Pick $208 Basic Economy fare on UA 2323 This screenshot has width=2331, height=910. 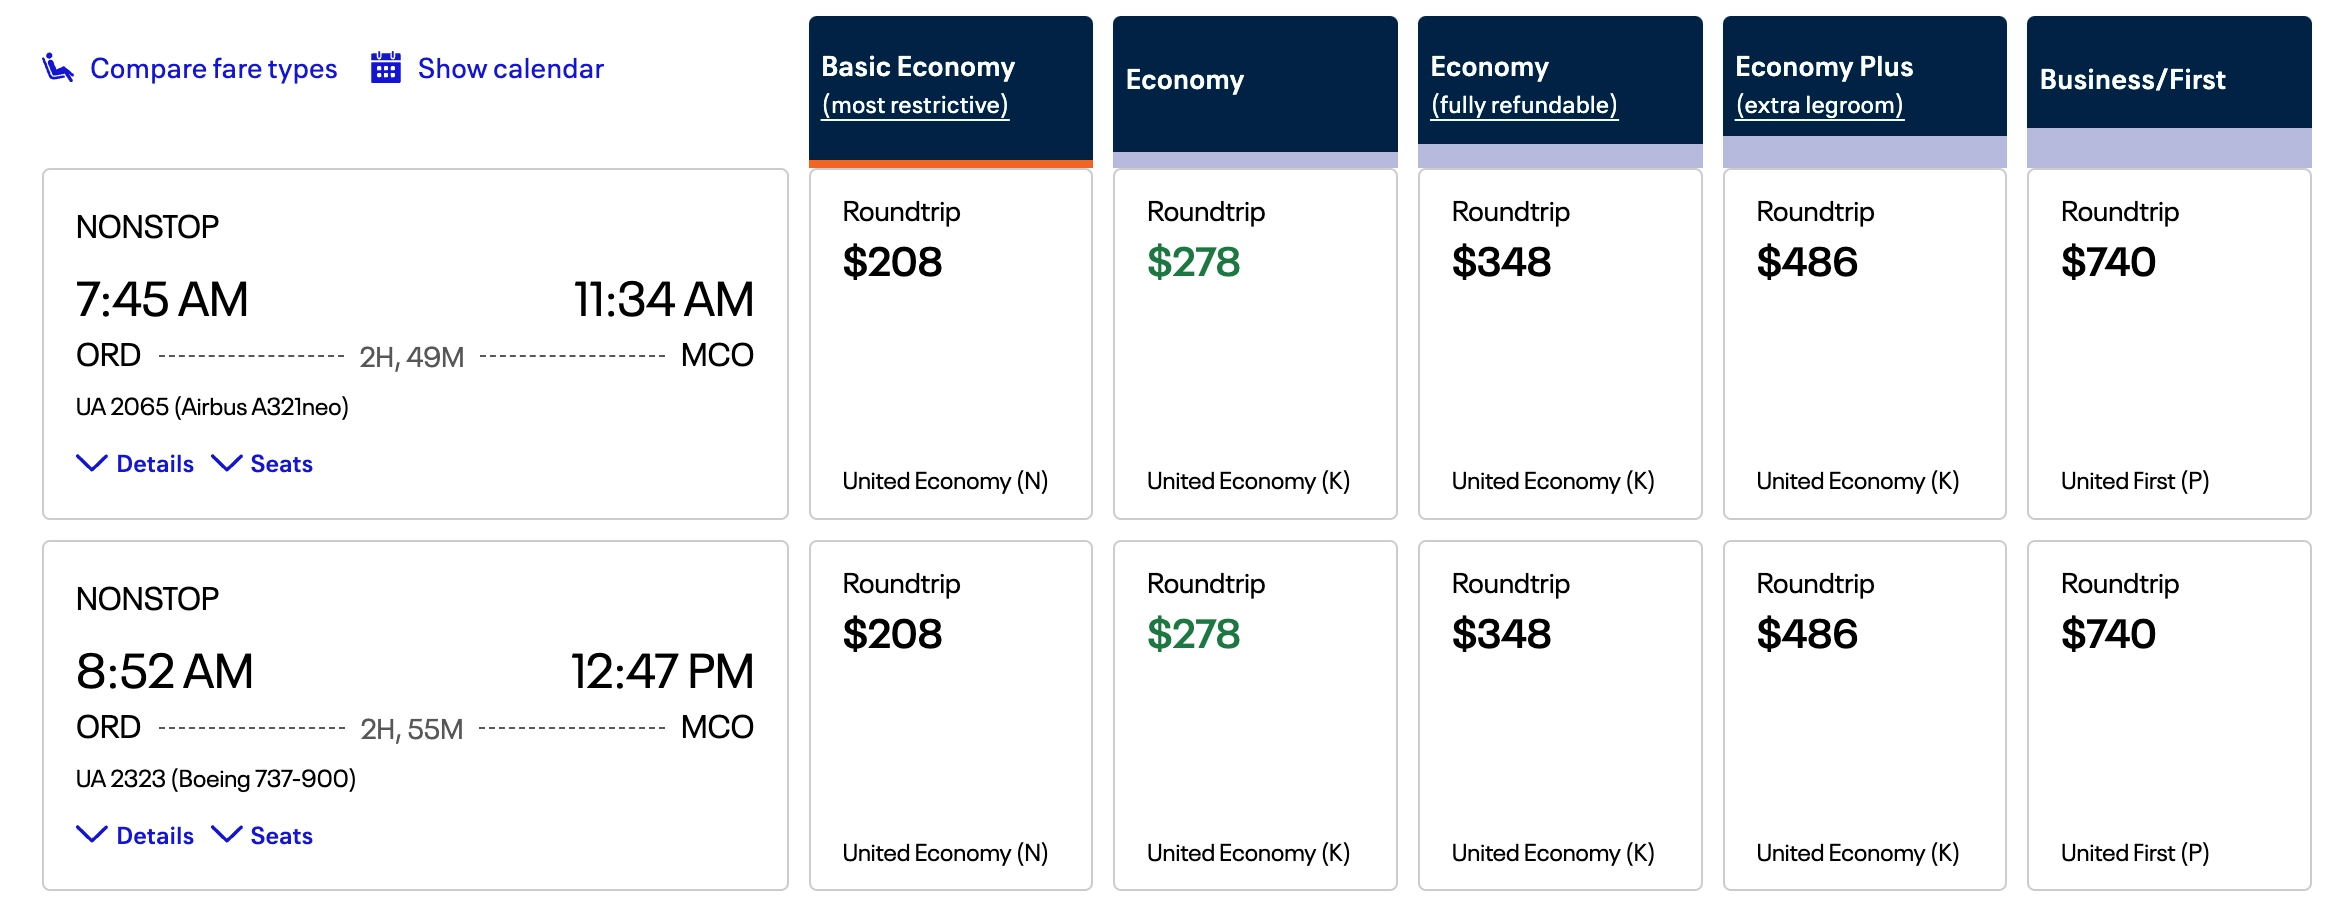(949, 715)
